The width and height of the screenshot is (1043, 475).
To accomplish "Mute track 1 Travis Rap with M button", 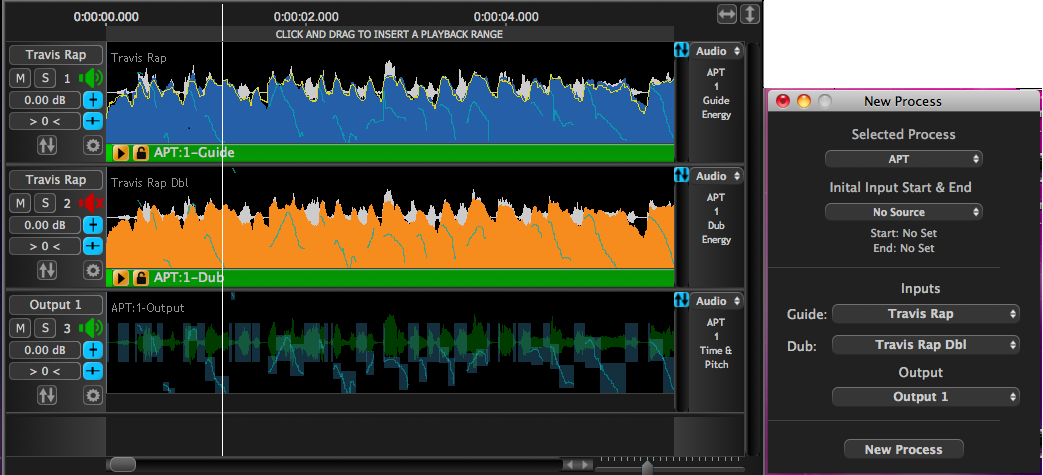I will pyautogui.click(x=20, y=78).
